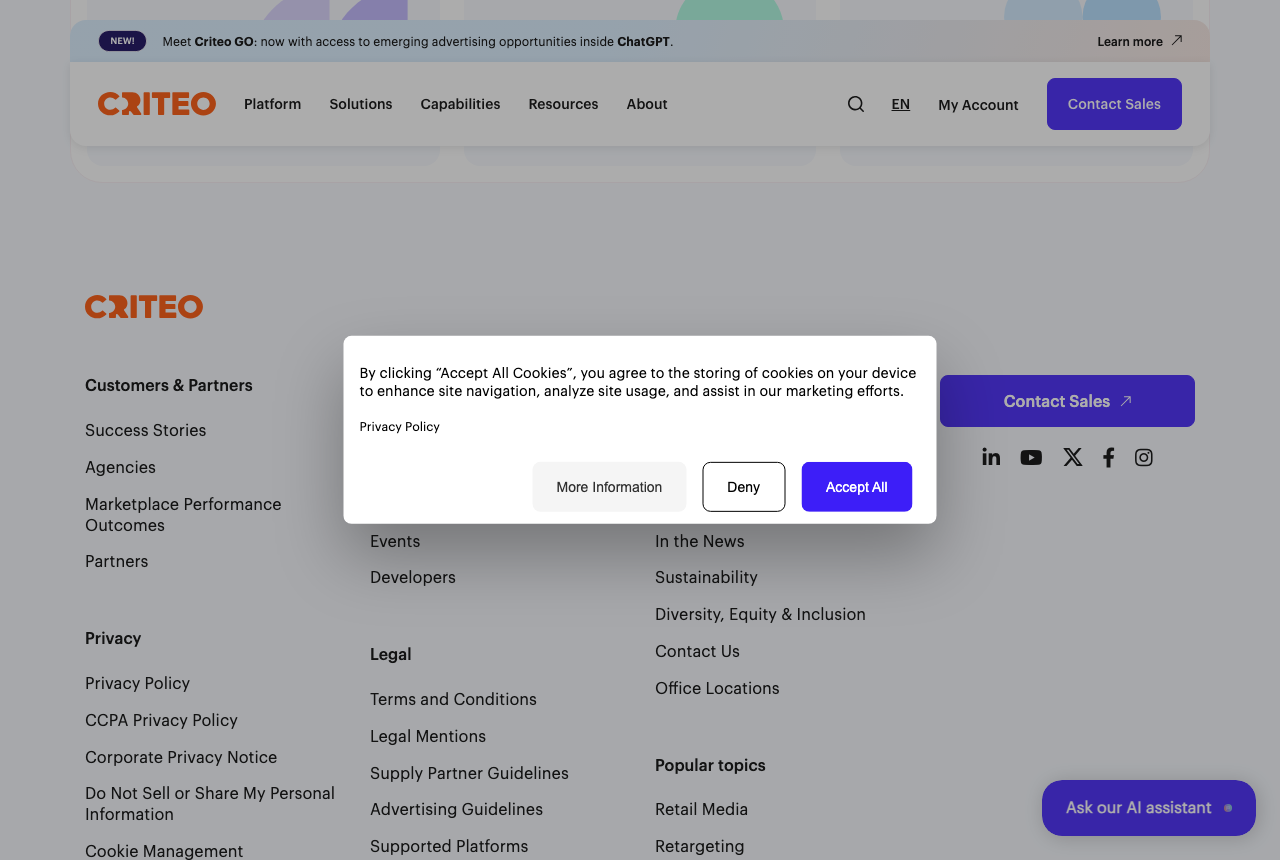Open the Instagram social icon
1280x860 pixels.
tap(1144, 457)
